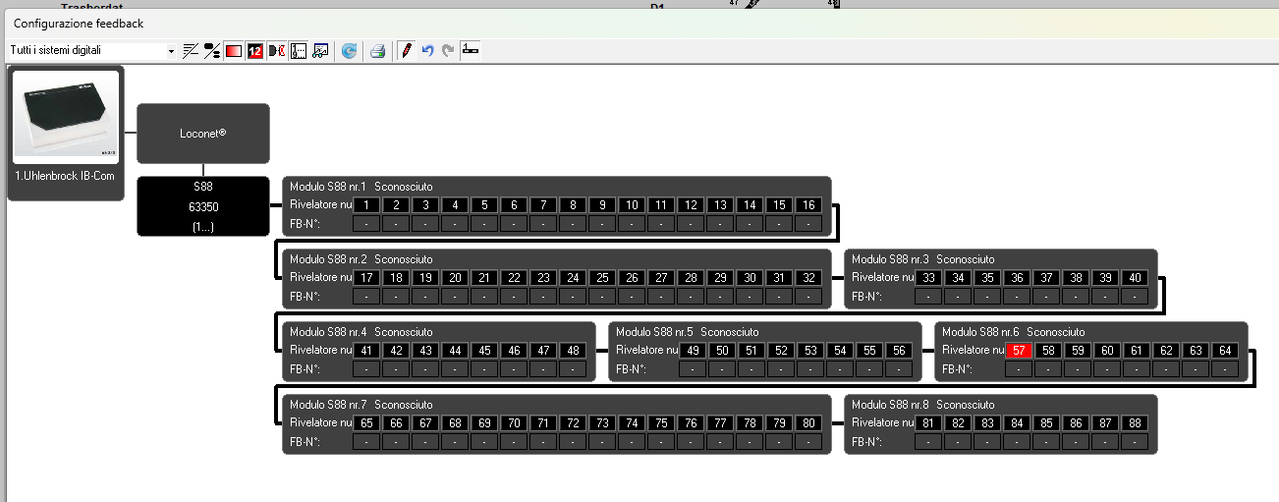Image resolution: width=1279 pixels, height=502 pixels.
Task: Click the first lines toolbar icon next to dropdown
Action: (x=191, y=50)
